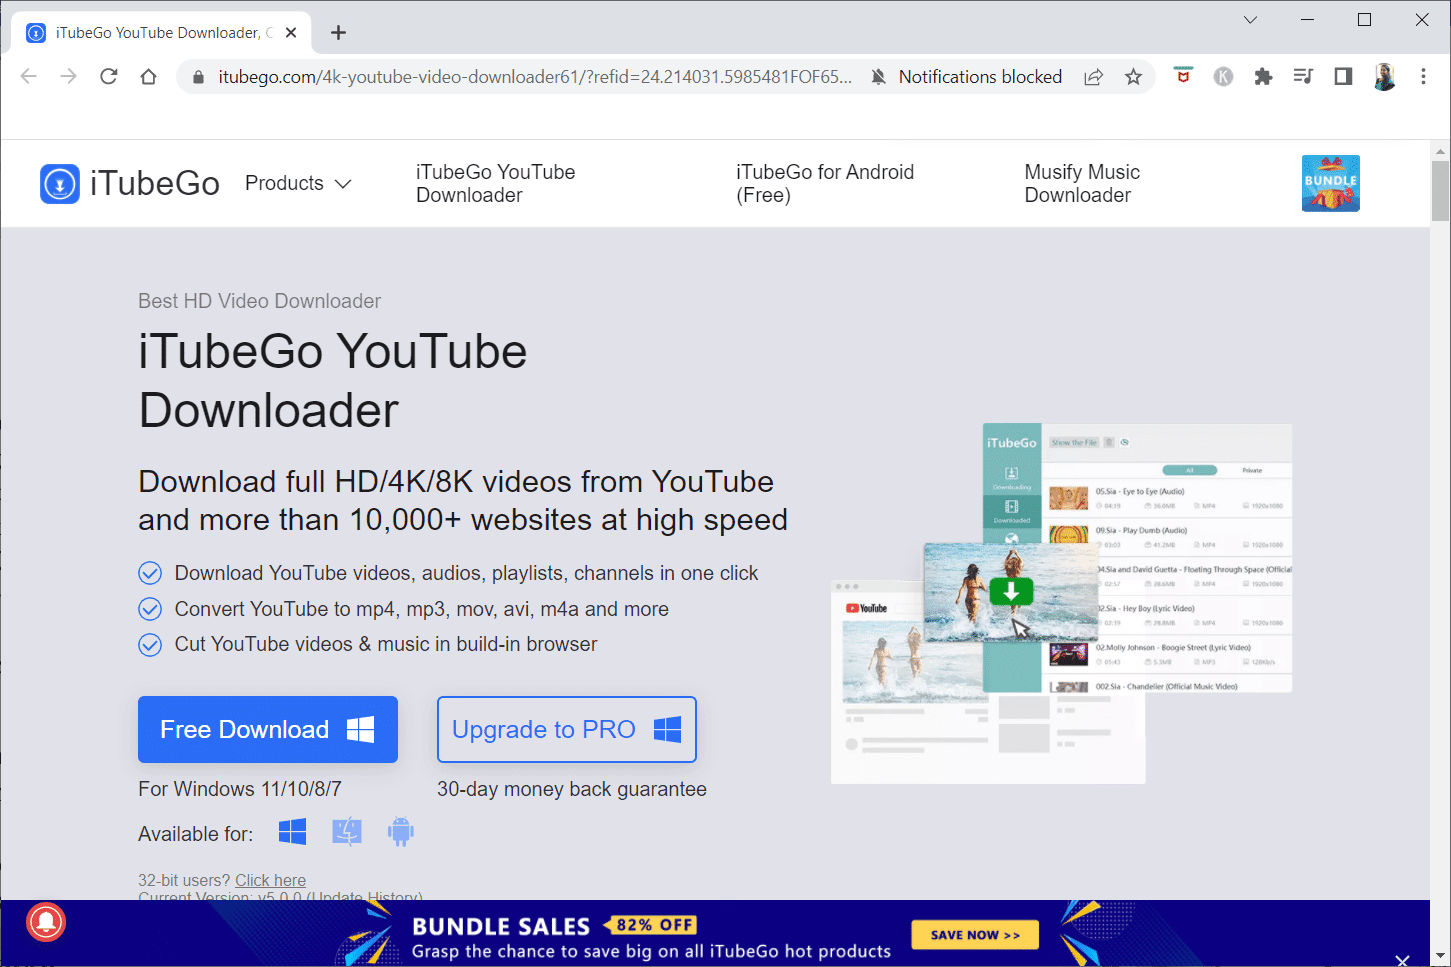Open a new browser tab
Image resolution: width=1451 pixels, height=967 pixels.
[x=338, y=33]
